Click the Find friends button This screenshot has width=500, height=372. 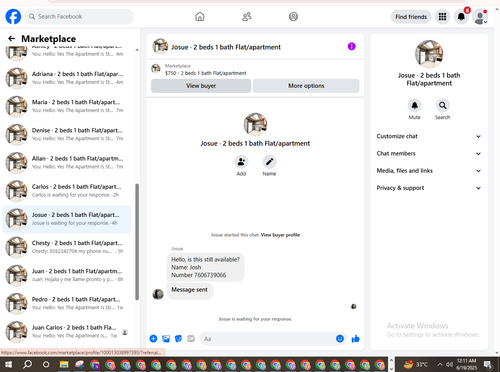(x=411, y=17)
